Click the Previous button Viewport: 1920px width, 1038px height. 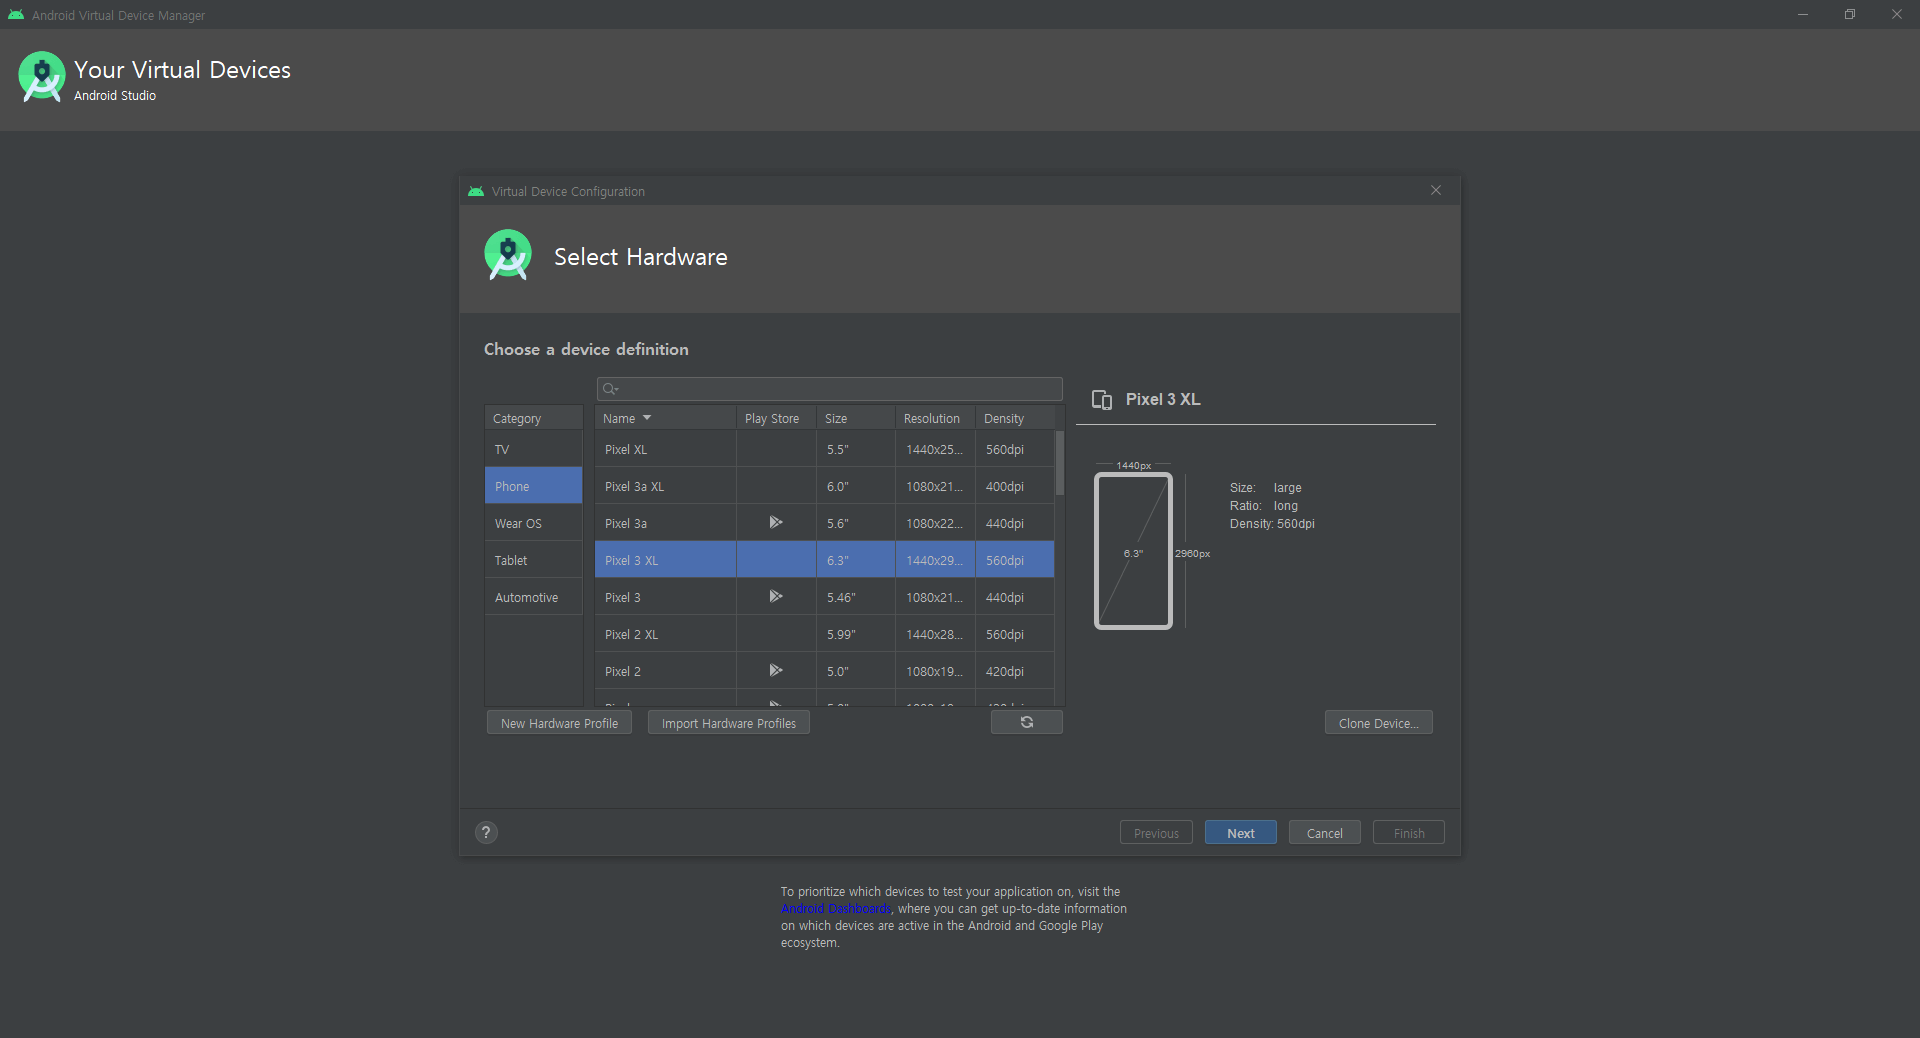(x=1156, y=833)
